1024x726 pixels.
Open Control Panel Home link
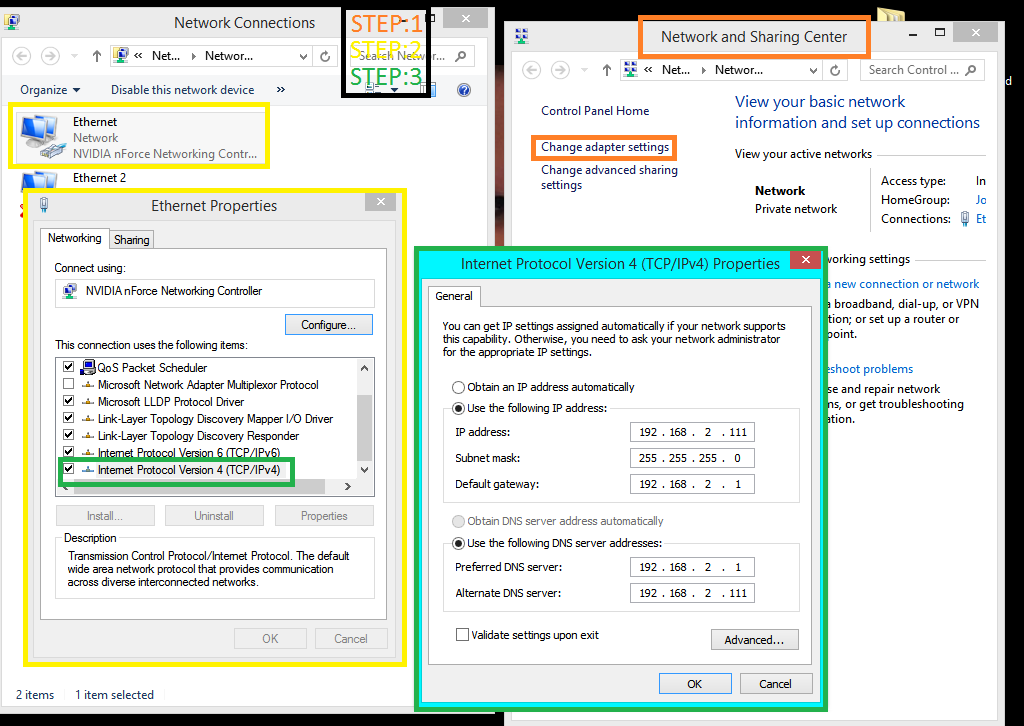(595, 111)
